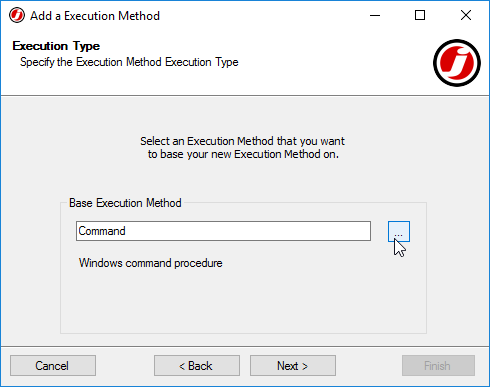Image resolution: width=490 pixels, height=387 pixels.
Task: Click the Add a Execution Method title text
Action: 95,16
